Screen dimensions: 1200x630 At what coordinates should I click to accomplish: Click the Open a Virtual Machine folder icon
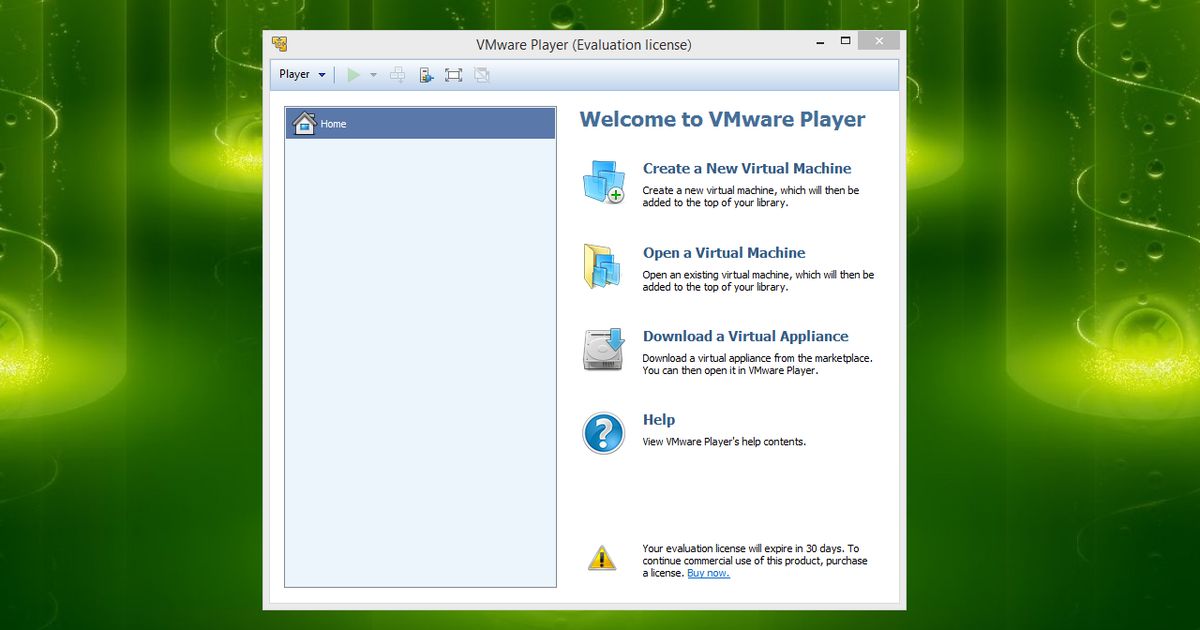(603, 266)
